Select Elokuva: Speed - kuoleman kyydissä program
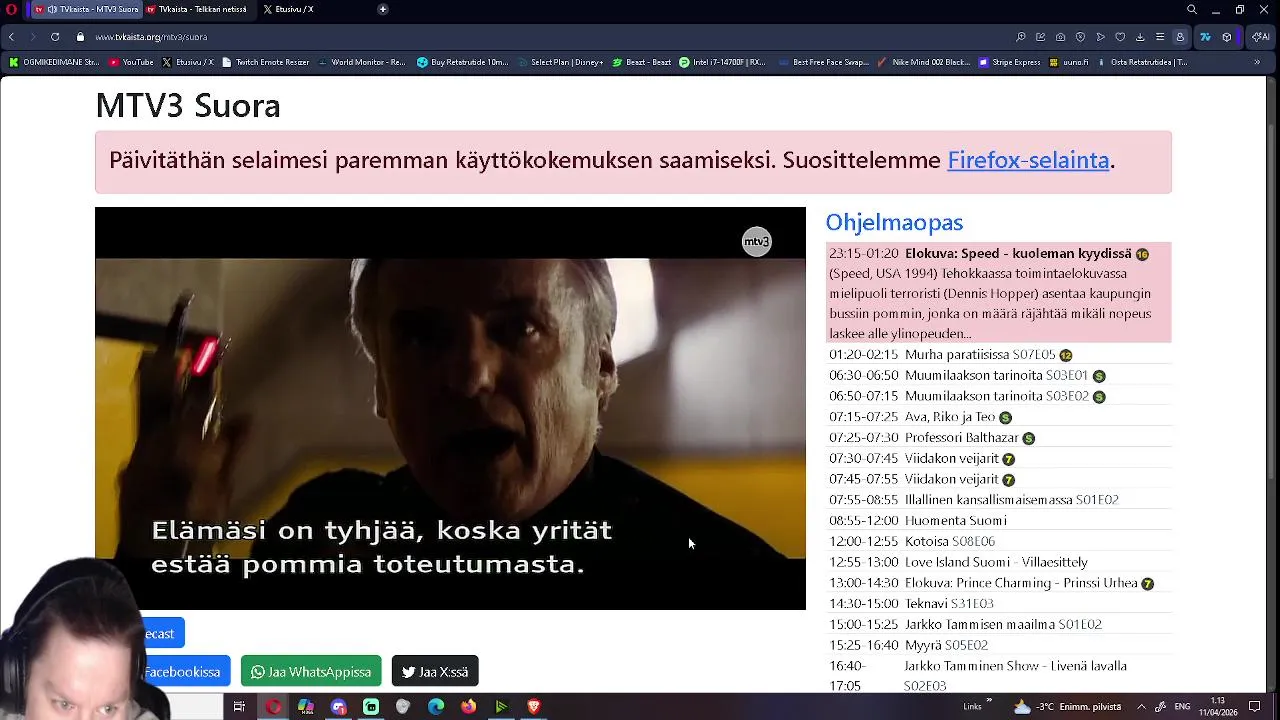This screenshot has width=1280, height=720. click(998, 293)
